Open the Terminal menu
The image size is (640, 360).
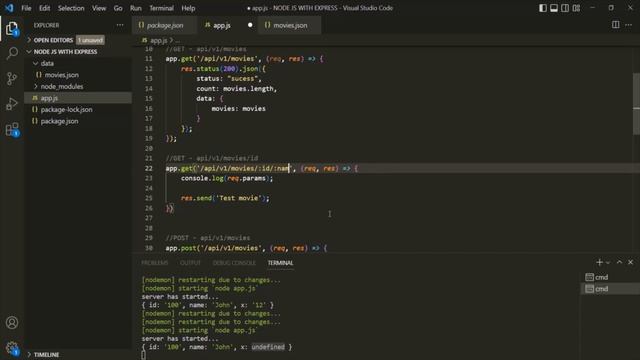(161, 8)
